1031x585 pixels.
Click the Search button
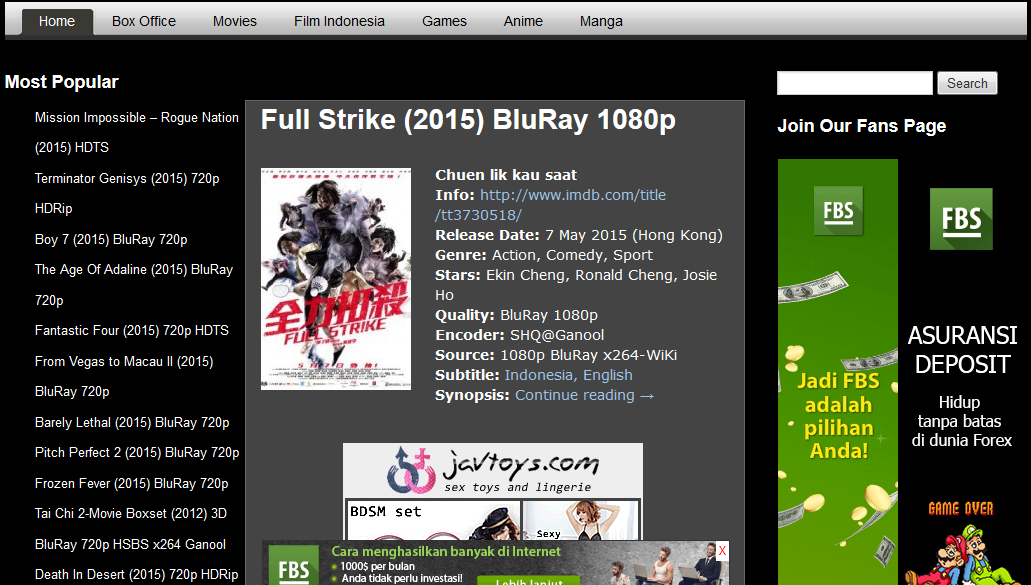(967, 83)
